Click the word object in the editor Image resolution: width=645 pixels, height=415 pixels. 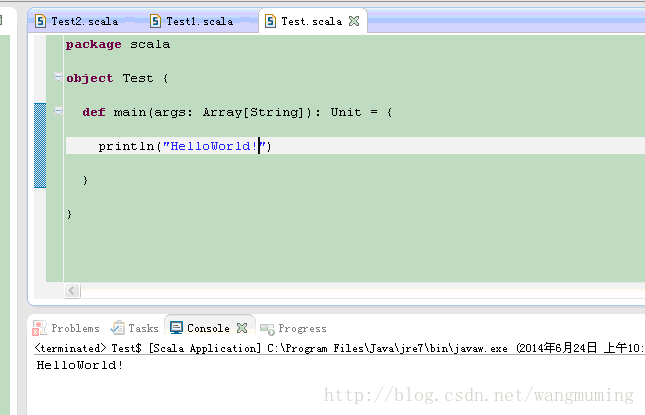click(89, 78)
